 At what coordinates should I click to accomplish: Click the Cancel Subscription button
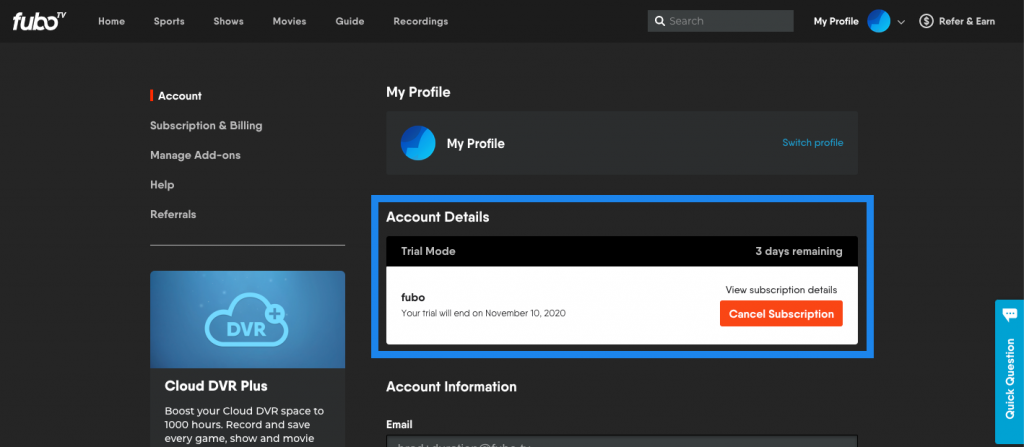(781, 314)
